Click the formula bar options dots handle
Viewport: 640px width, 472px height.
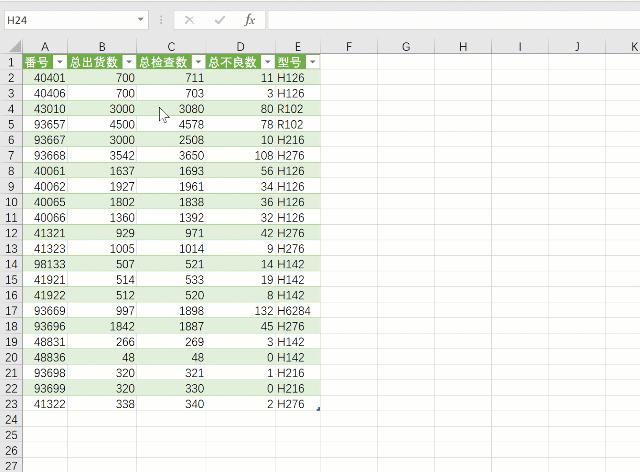tap(161, 20)
